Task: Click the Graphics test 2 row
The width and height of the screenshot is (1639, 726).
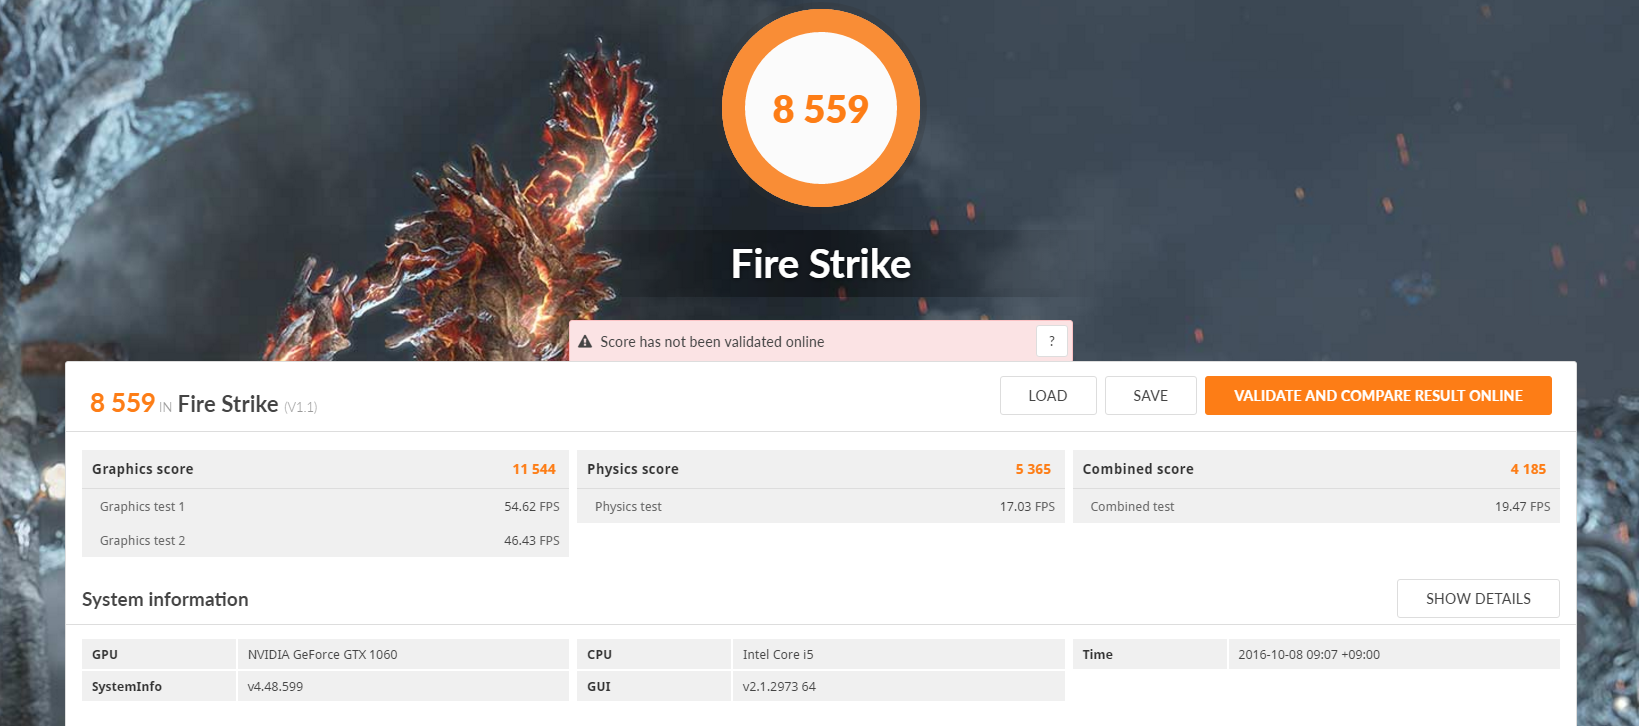Action: pos(325,541)
